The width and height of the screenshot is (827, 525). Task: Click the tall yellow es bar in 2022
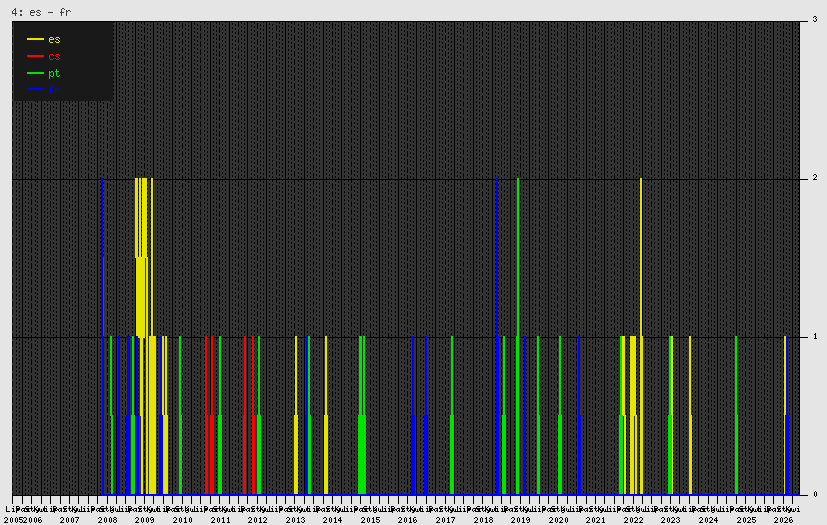tap(641, 336)
